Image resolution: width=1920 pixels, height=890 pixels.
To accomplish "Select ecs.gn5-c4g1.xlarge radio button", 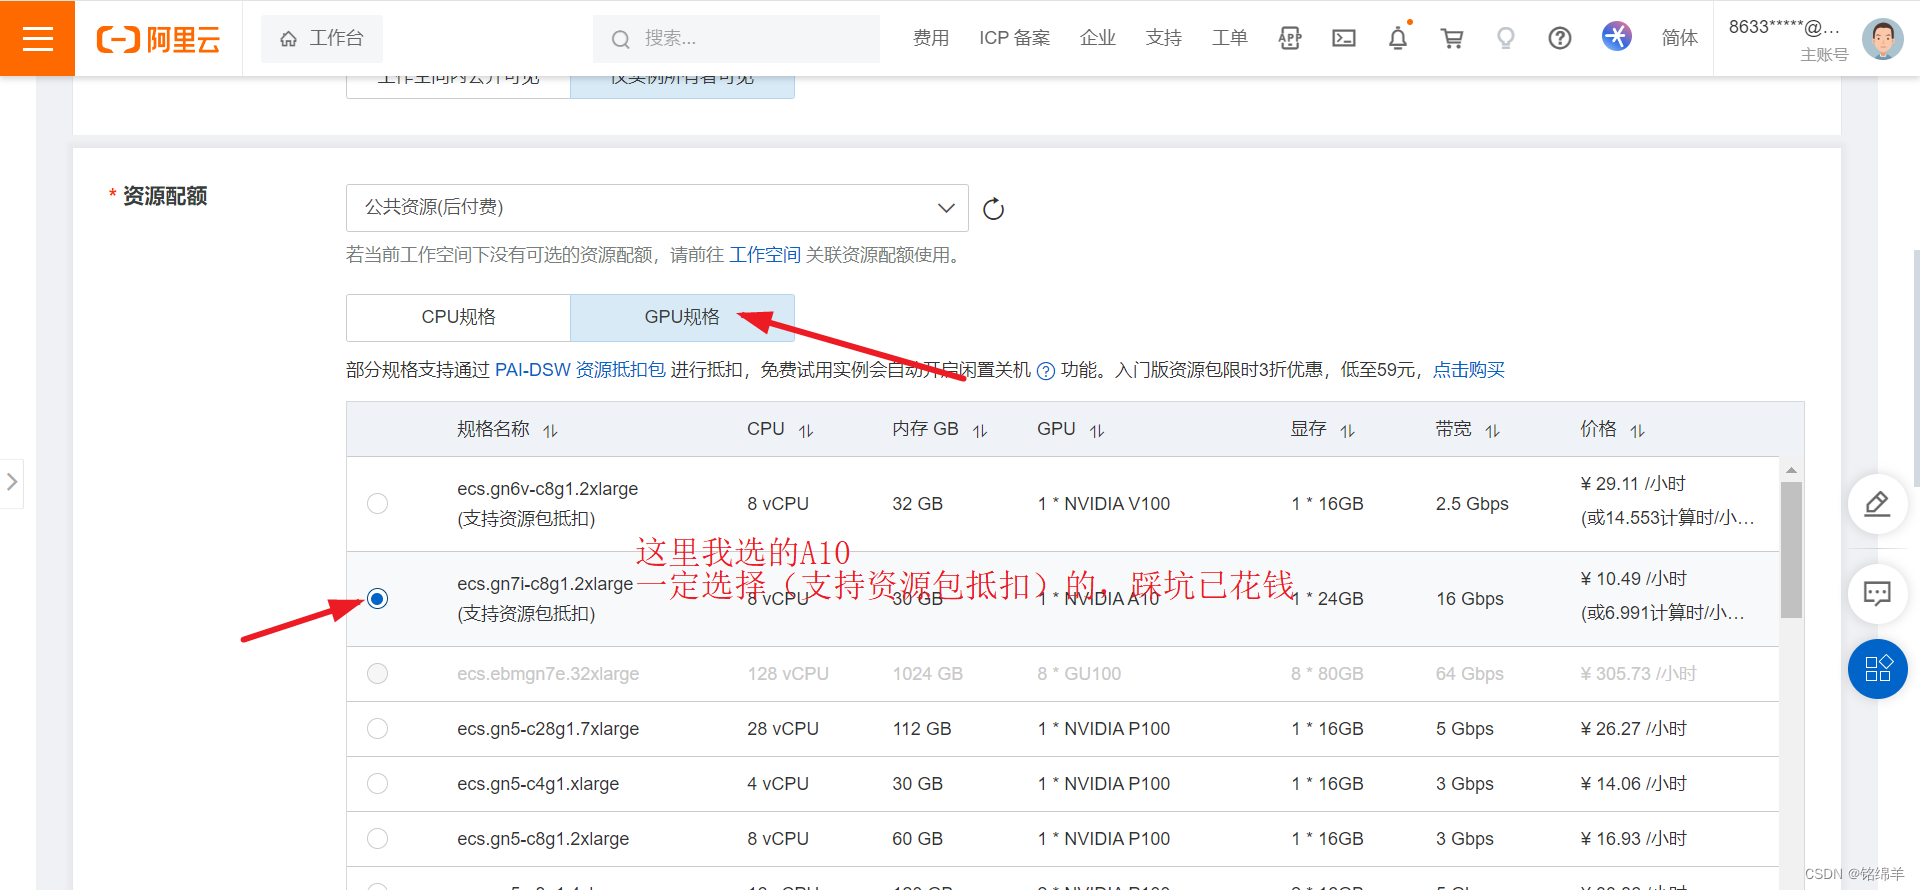I will click(377, 783).
